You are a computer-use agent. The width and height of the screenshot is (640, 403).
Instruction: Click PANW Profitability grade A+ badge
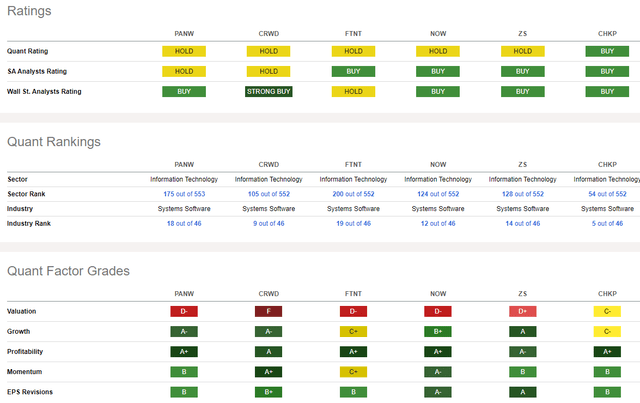[184, 352]
